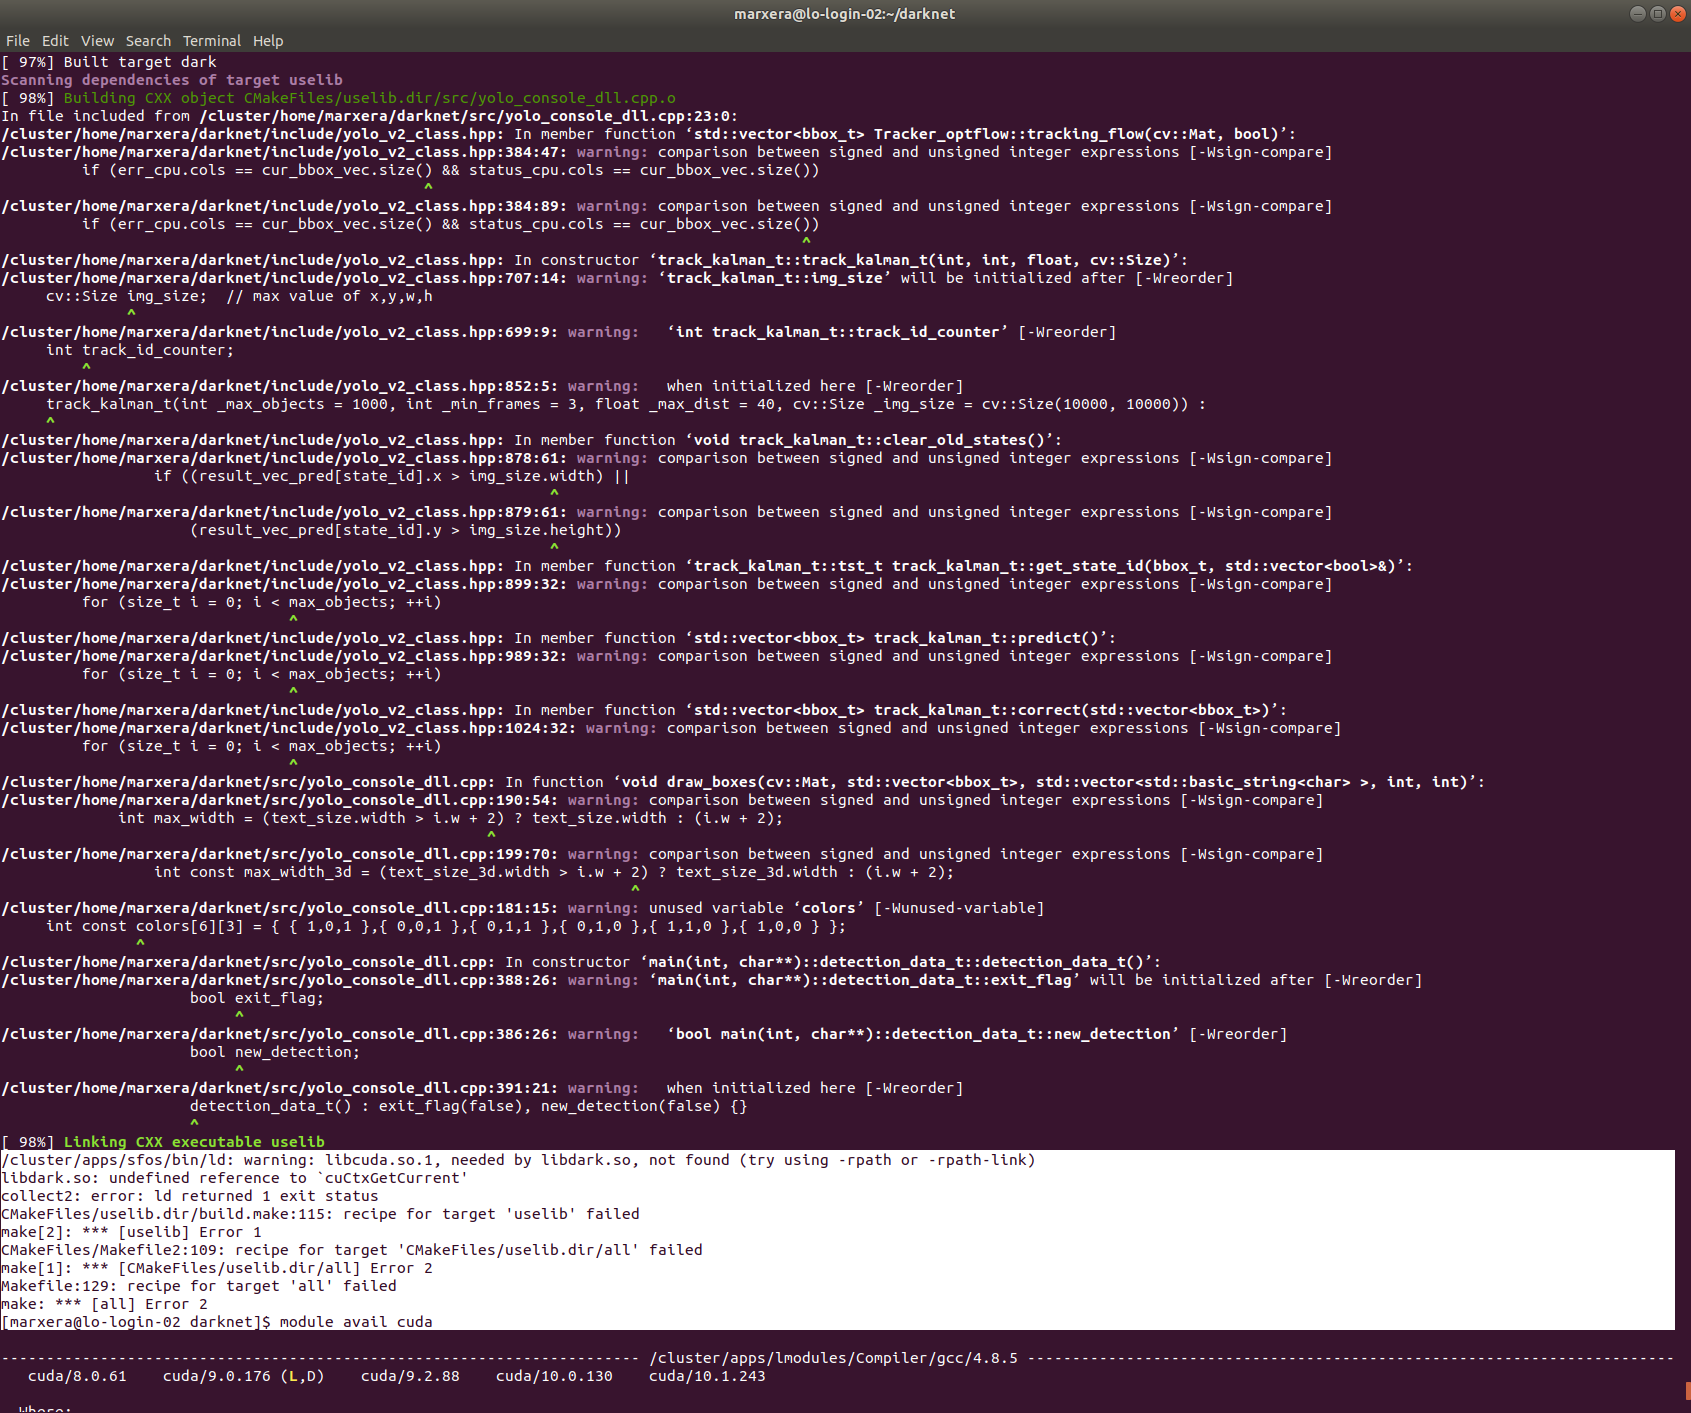
Task: Click 'Makefile:129: recipe for target all failed' line
Action: pos(199,1286)
